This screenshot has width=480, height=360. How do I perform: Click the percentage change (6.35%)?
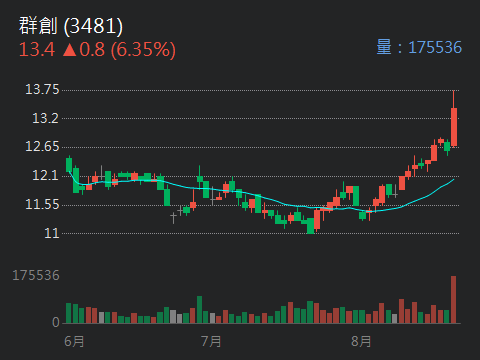click(143, 50)
